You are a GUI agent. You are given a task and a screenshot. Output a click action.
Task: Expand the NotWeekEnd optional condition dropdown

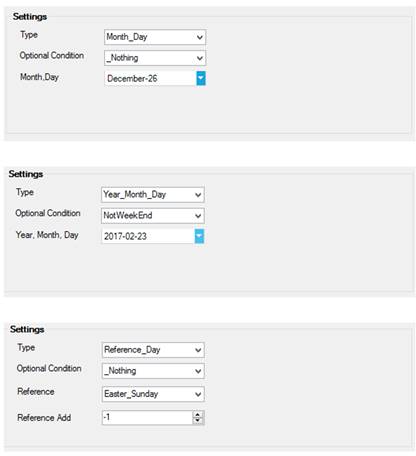point(152,216)
